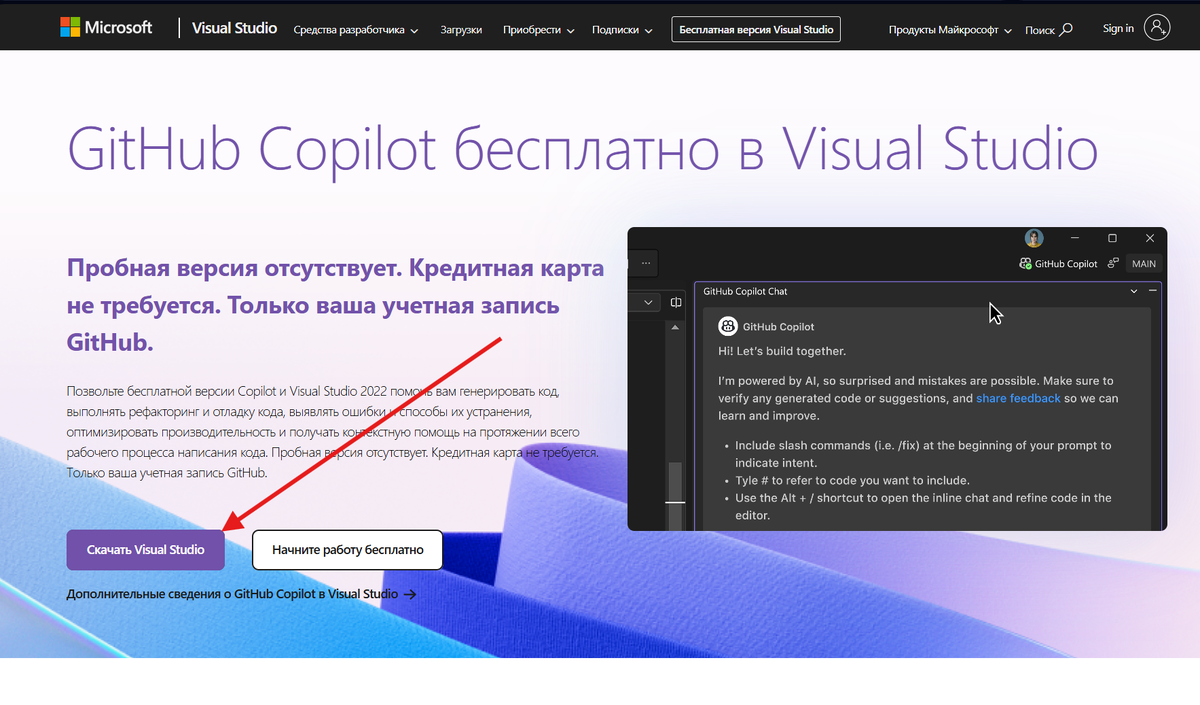Expand Средства разработчика menu
This screenshot has width=1200, height=705.
[x=356, y=30]
